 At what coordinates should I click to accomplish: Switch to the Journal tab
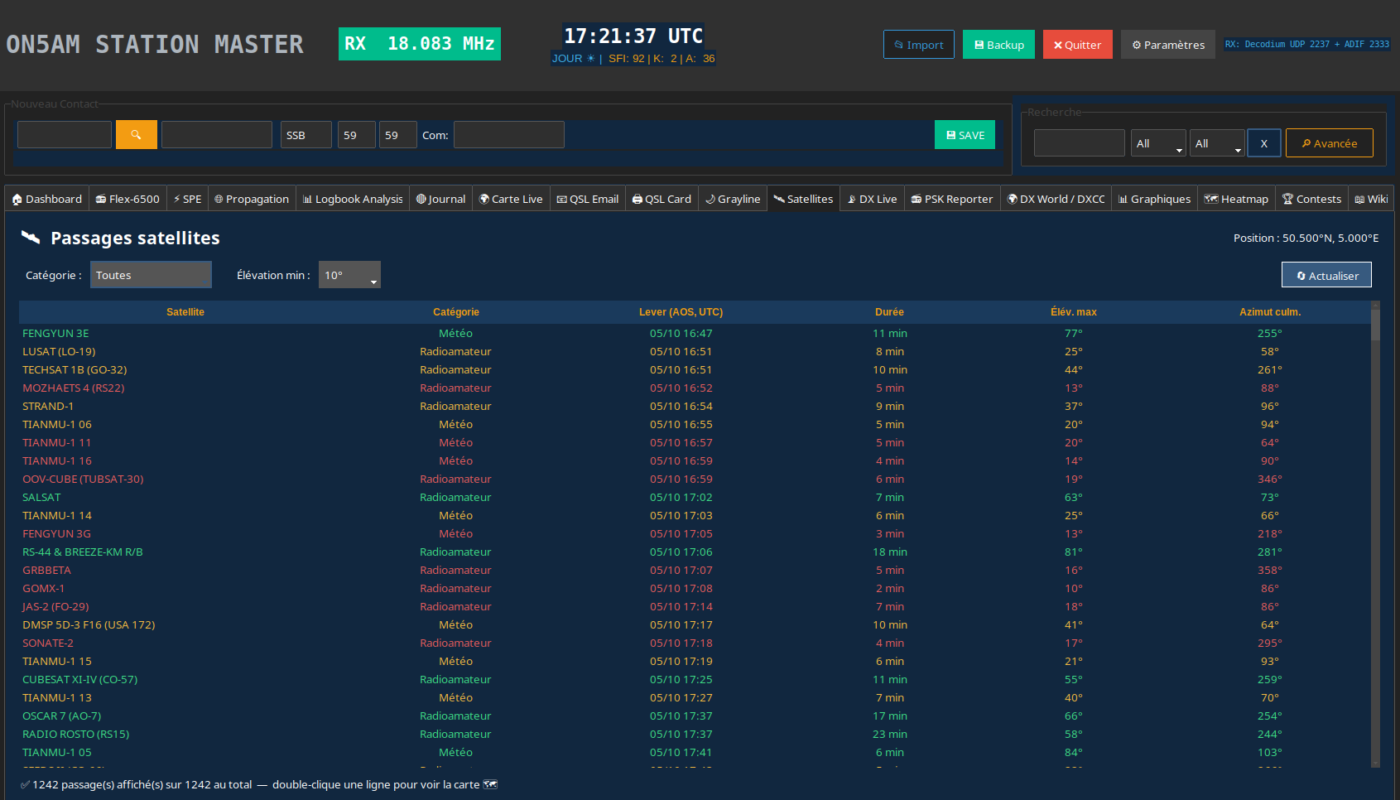[441, 199]
